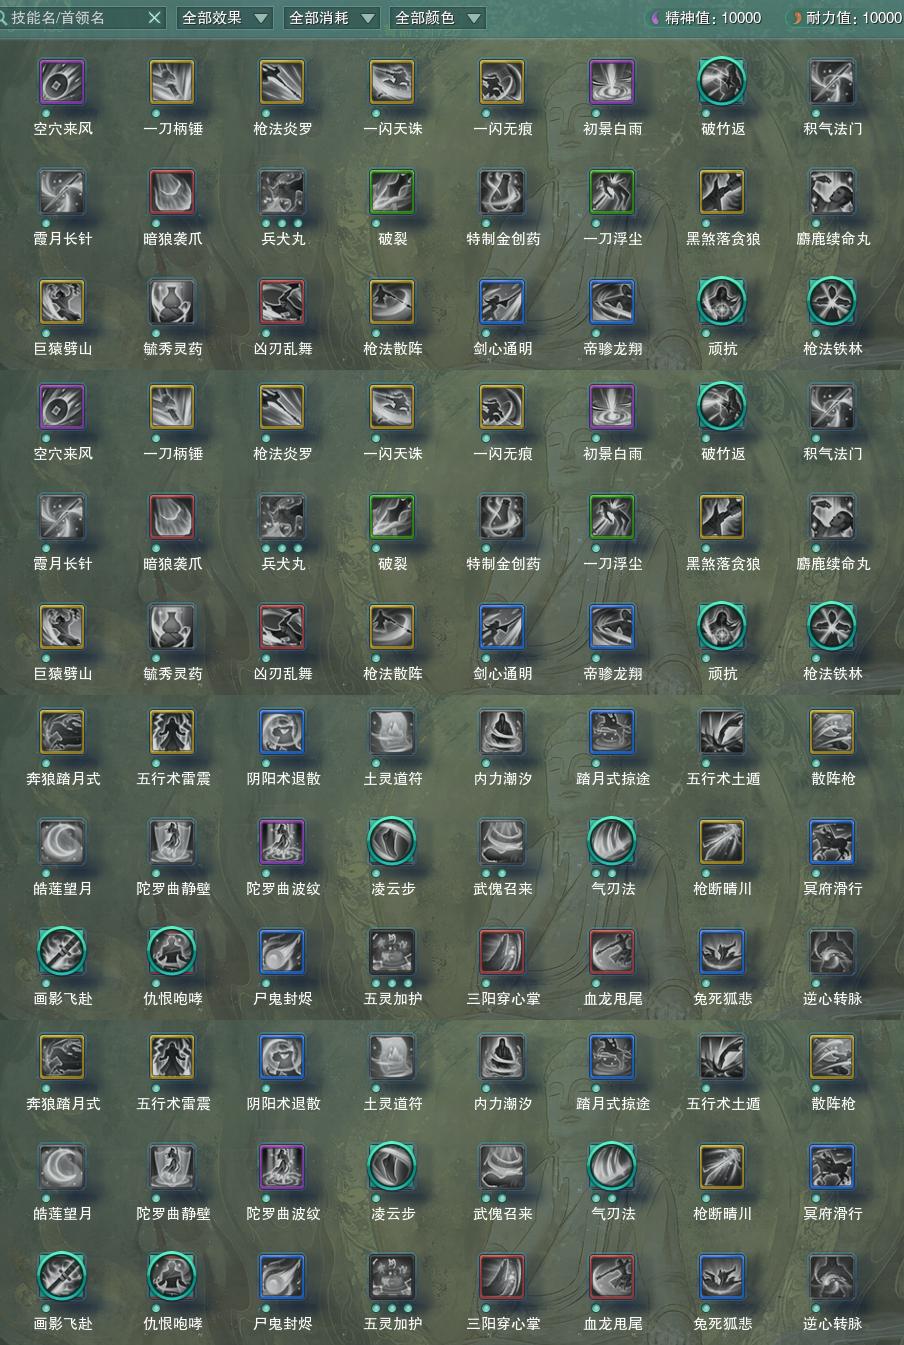The width and height of the screenshot is (904, 1345).
Task: Pick the upper round 画影飞赴 icon
Action: tap(62, 952)
